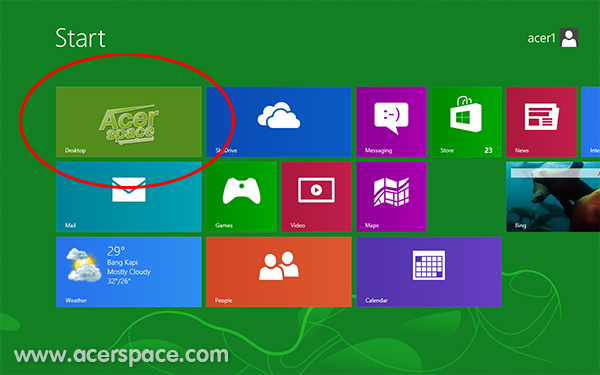This screenshot has height=375, width=600.
Task: Click the www.acerspace.com watermark text
Action: 121,355
